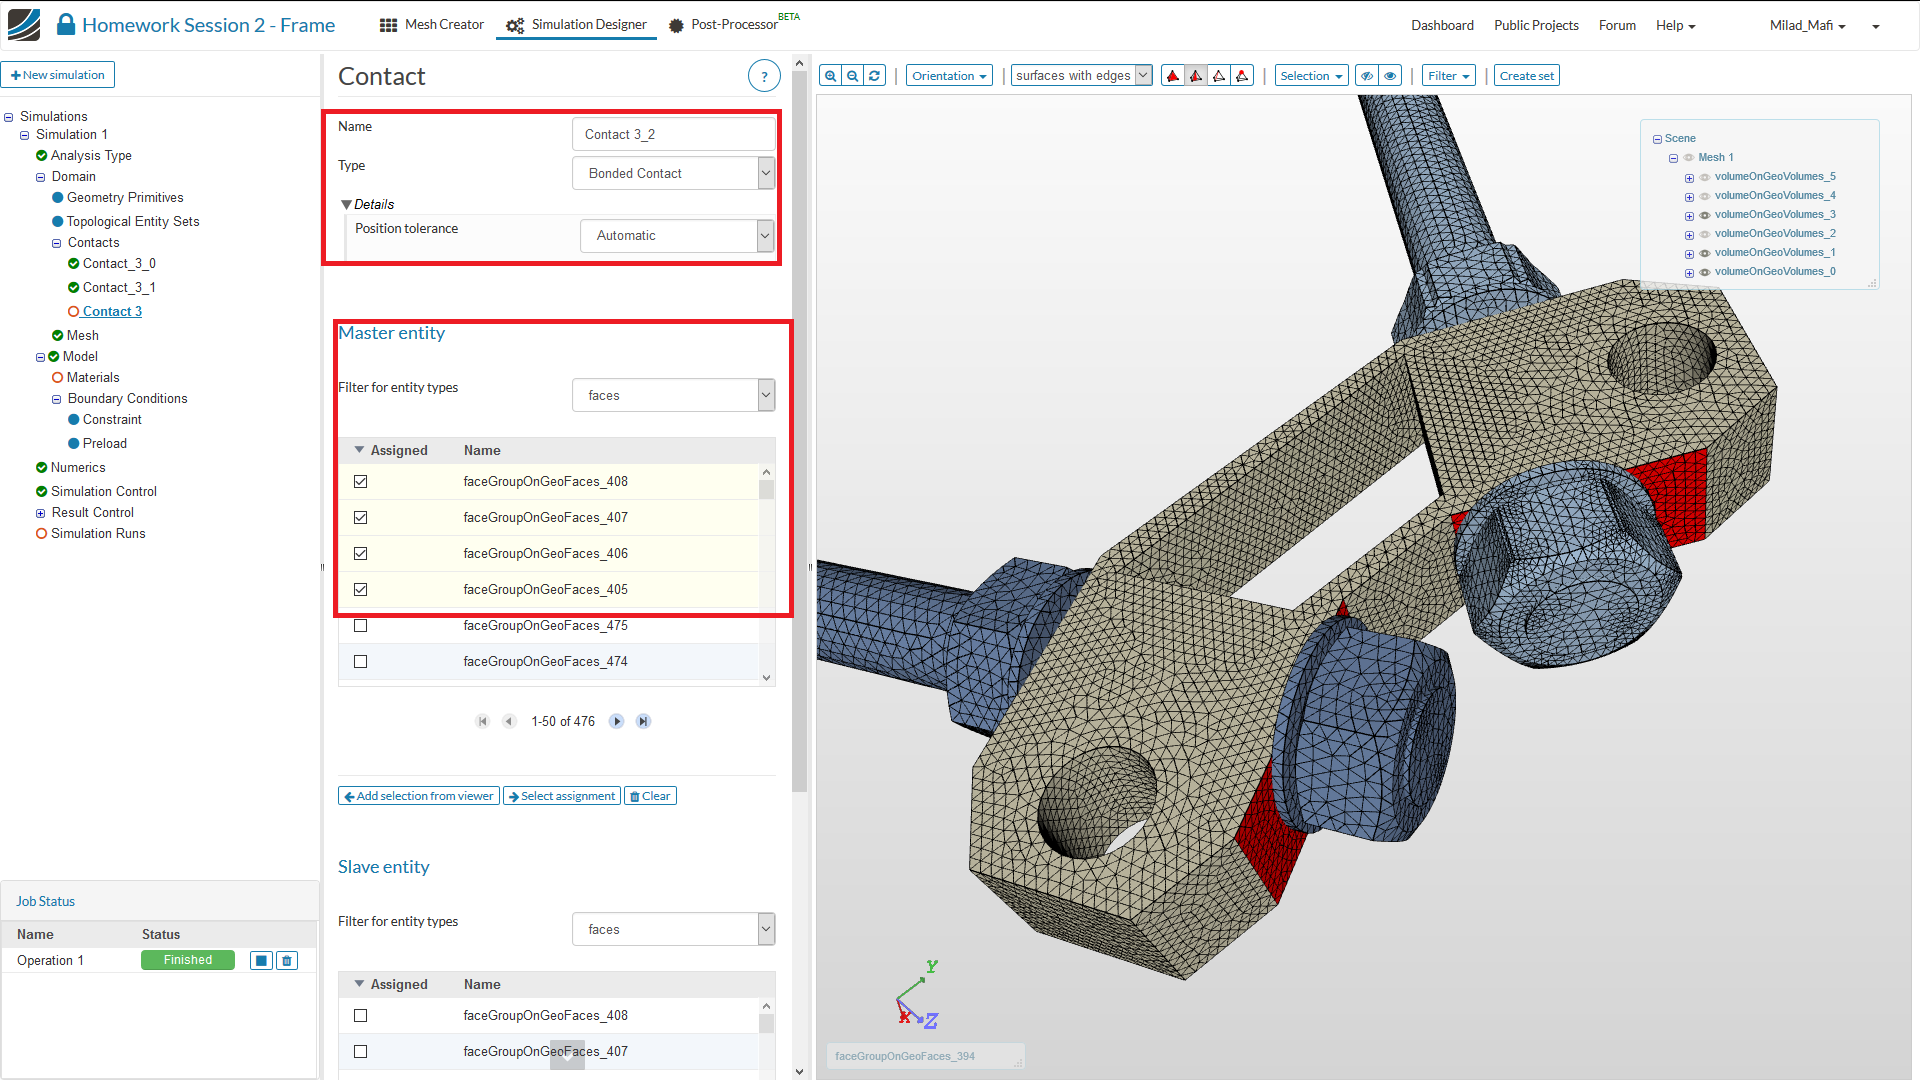
Task: Delete Operation 1 with trash icon
Action: point(287,961)
